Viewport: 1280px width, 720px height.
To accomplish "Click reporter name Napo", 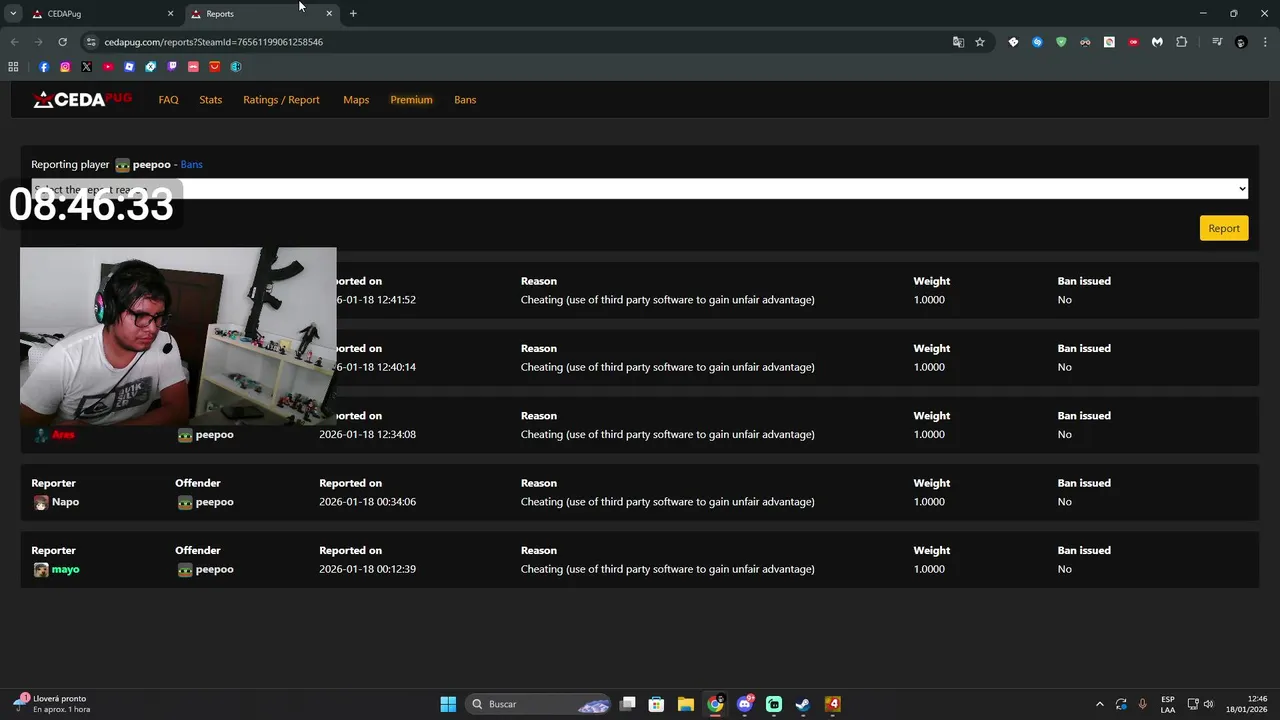I will [65, 502].
